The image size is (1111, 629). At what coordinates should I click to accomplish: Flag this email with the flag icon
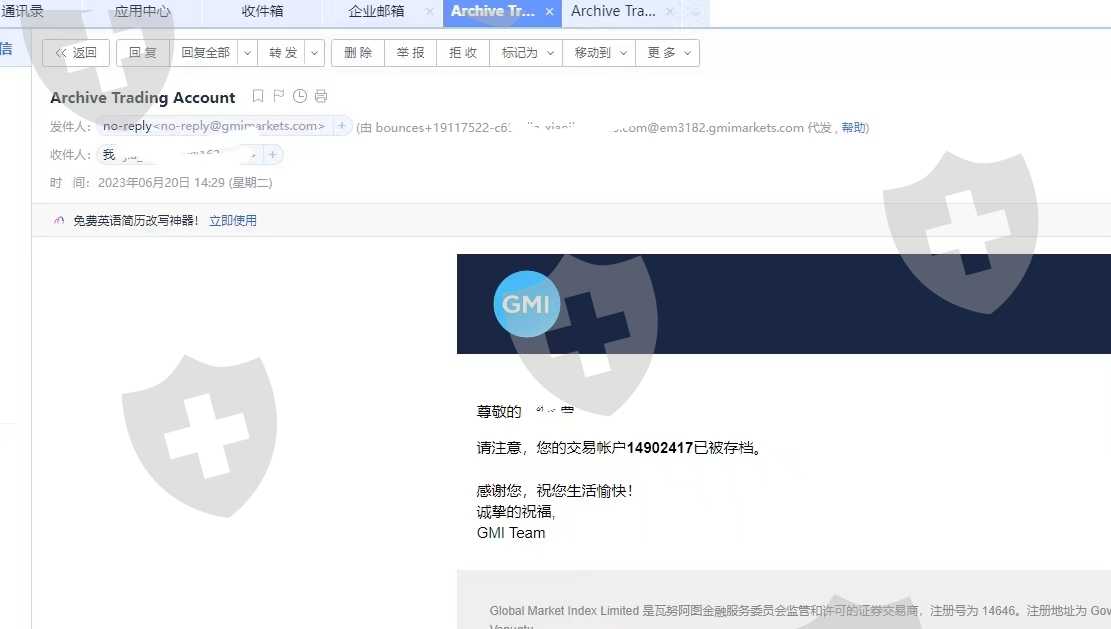[x=278, y=96]
